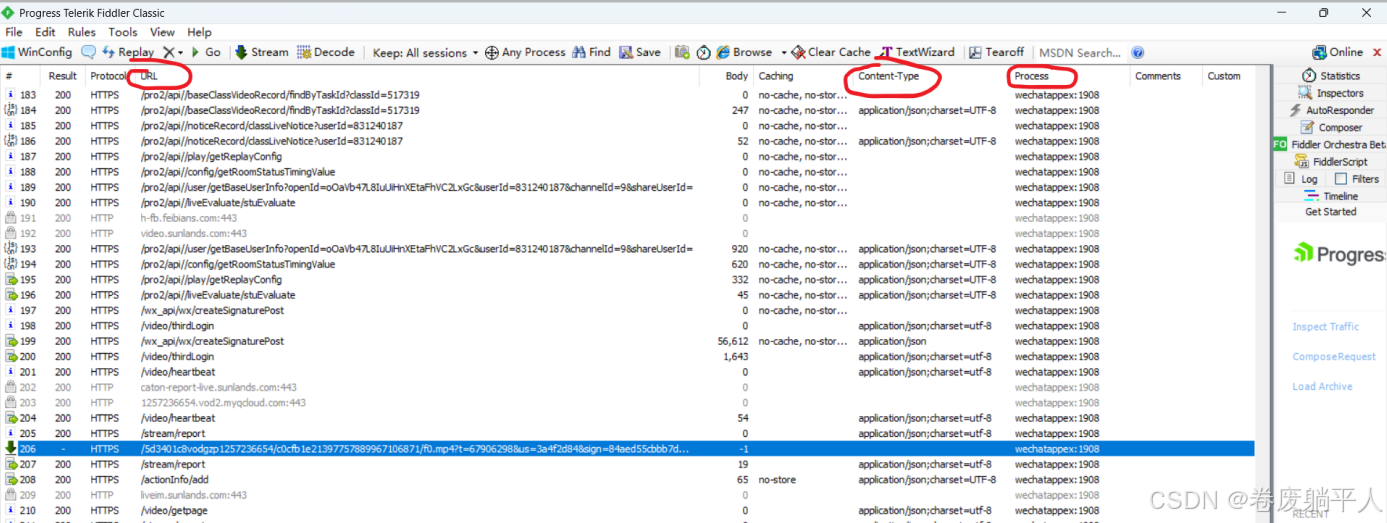Select session 205 /stream/report row
Screen dimensions: 1387x523
pos(628,434)
